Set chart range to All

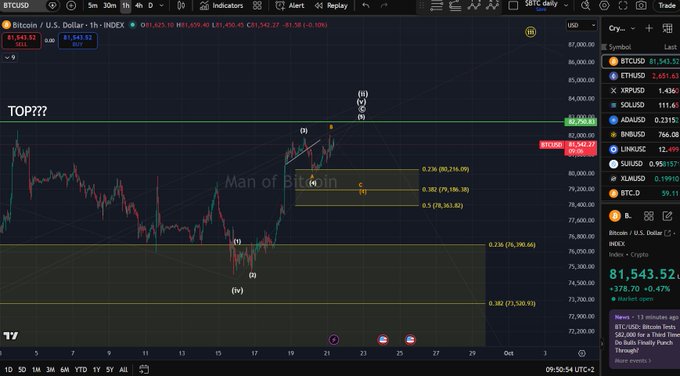(x=124, y=369)
